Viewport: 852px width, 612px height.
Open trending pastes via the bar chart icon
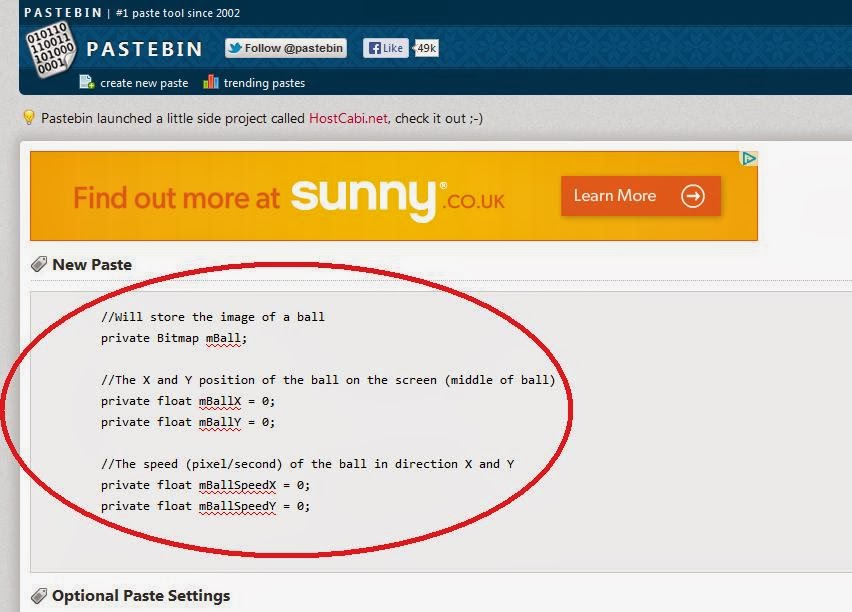pos(213,83)
